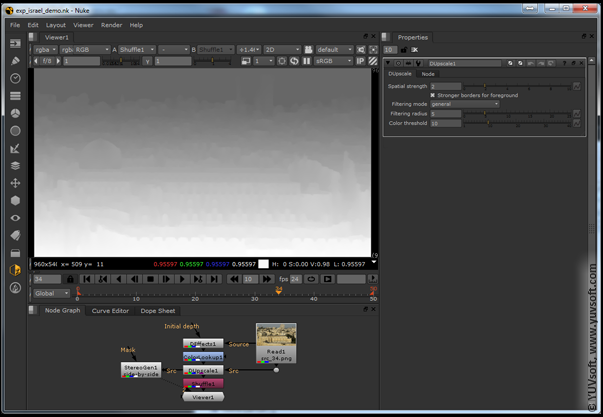The width and height of the screenshot is (603, 417).
Task: Open the Render menu
Action: [x=112, y=25]
